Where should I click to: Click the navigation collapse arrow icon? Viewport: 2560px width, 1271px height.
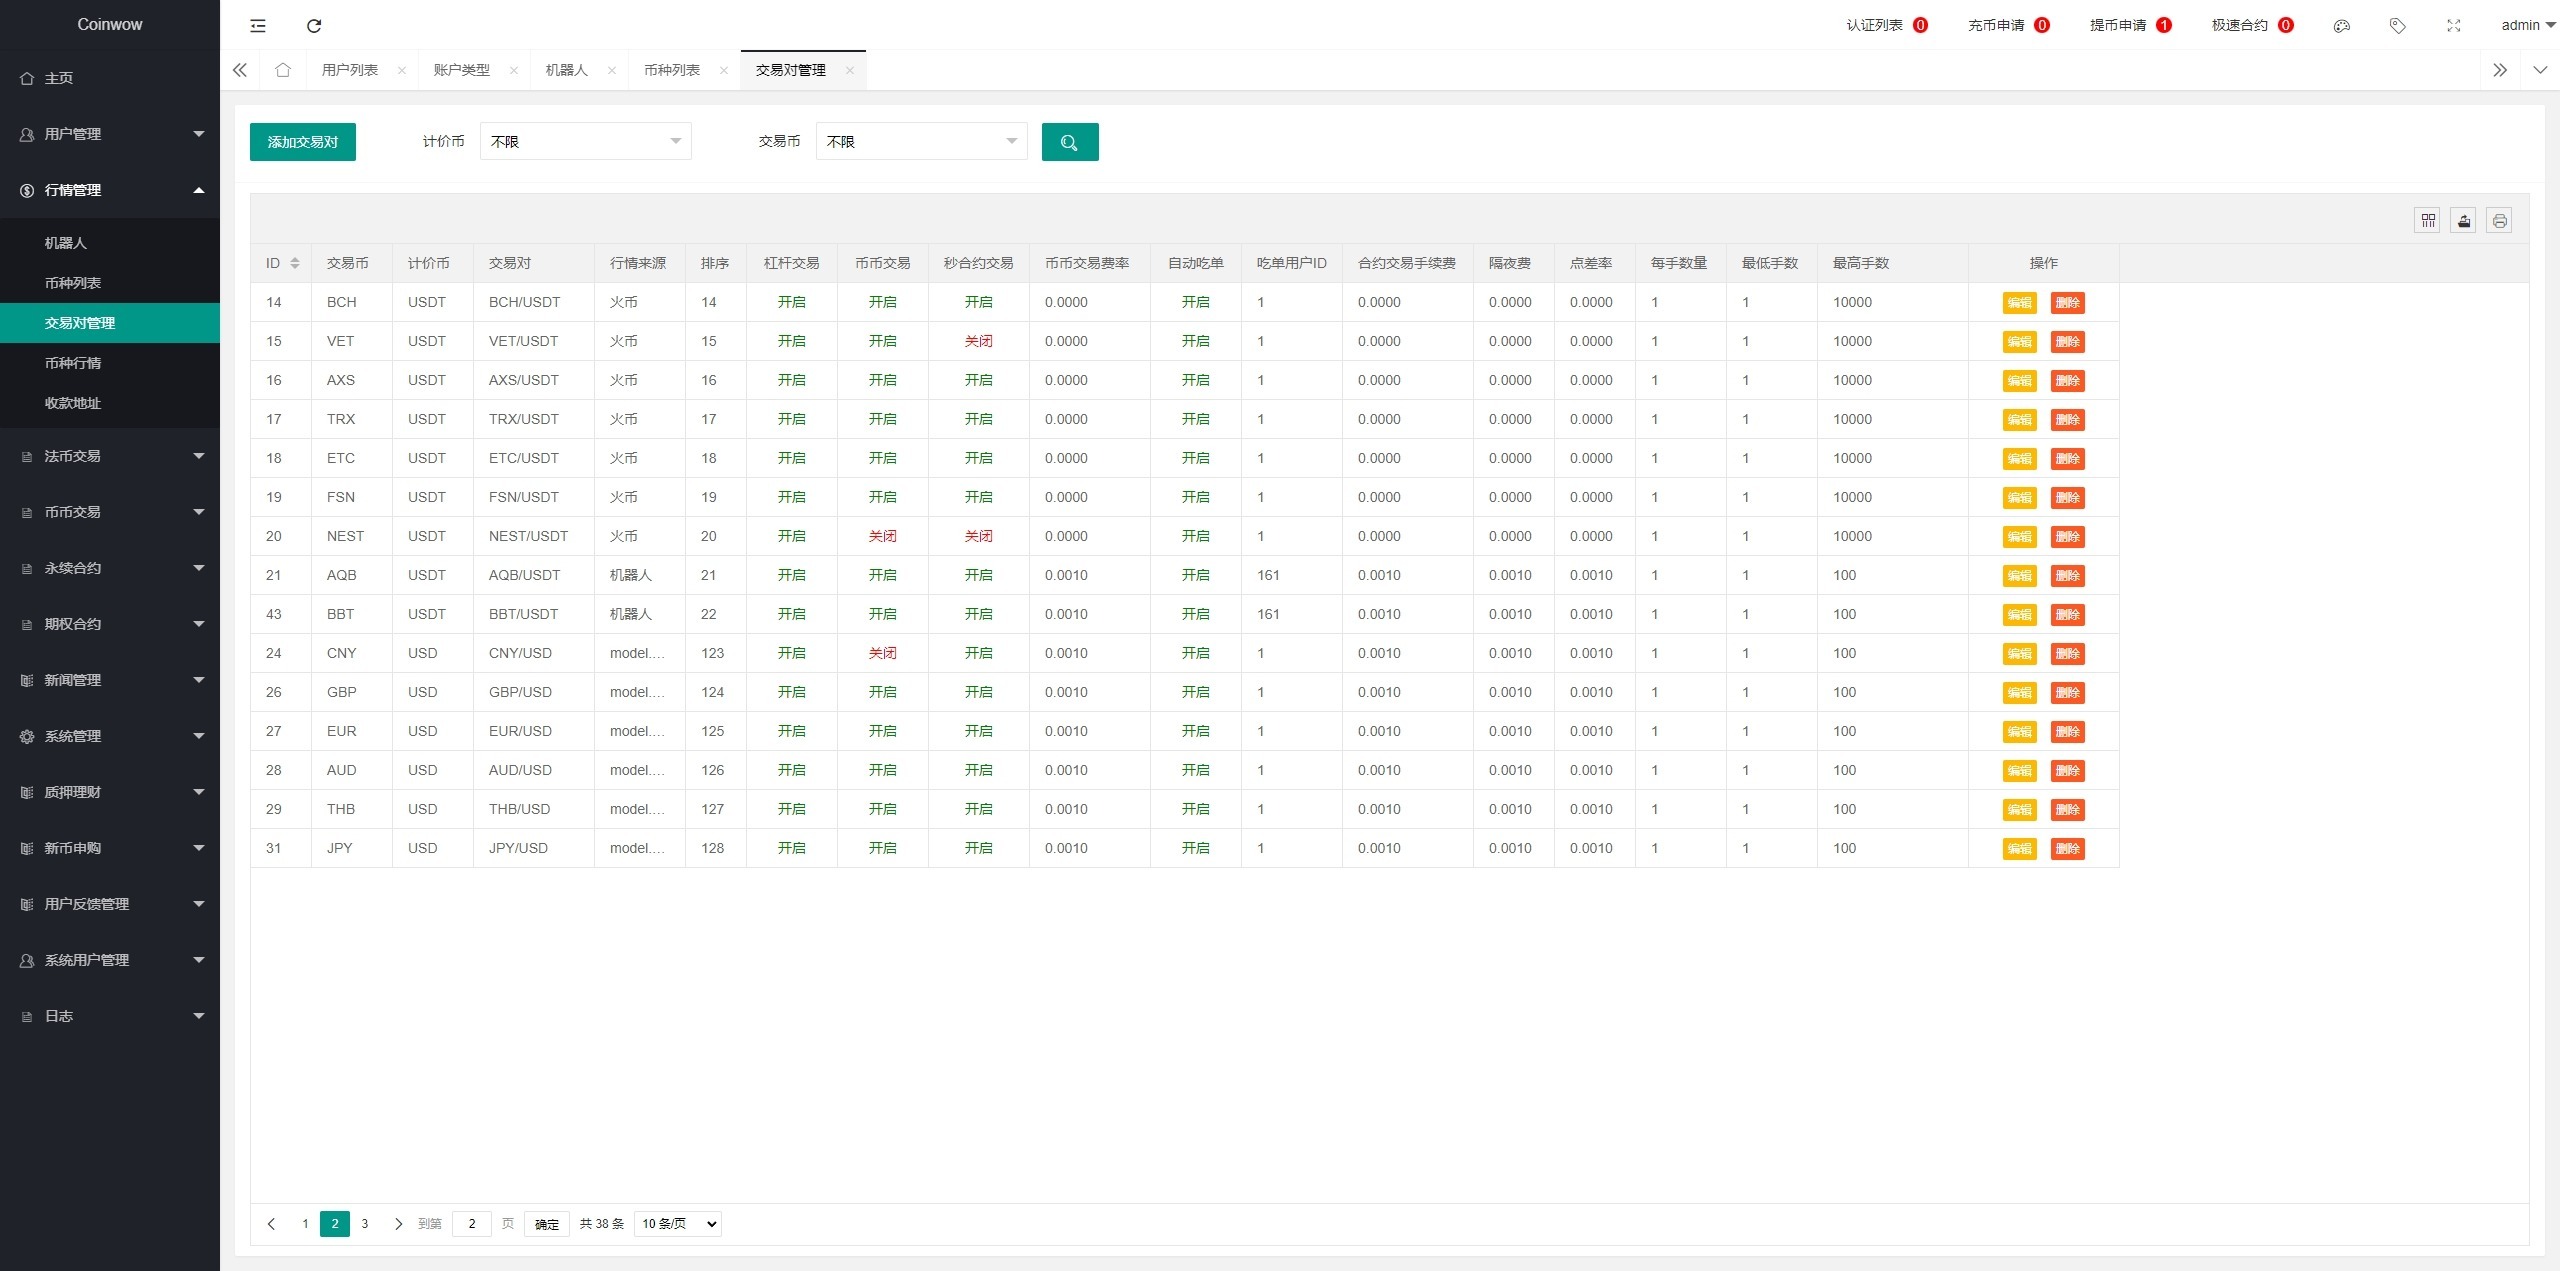(x=256, y=25)
